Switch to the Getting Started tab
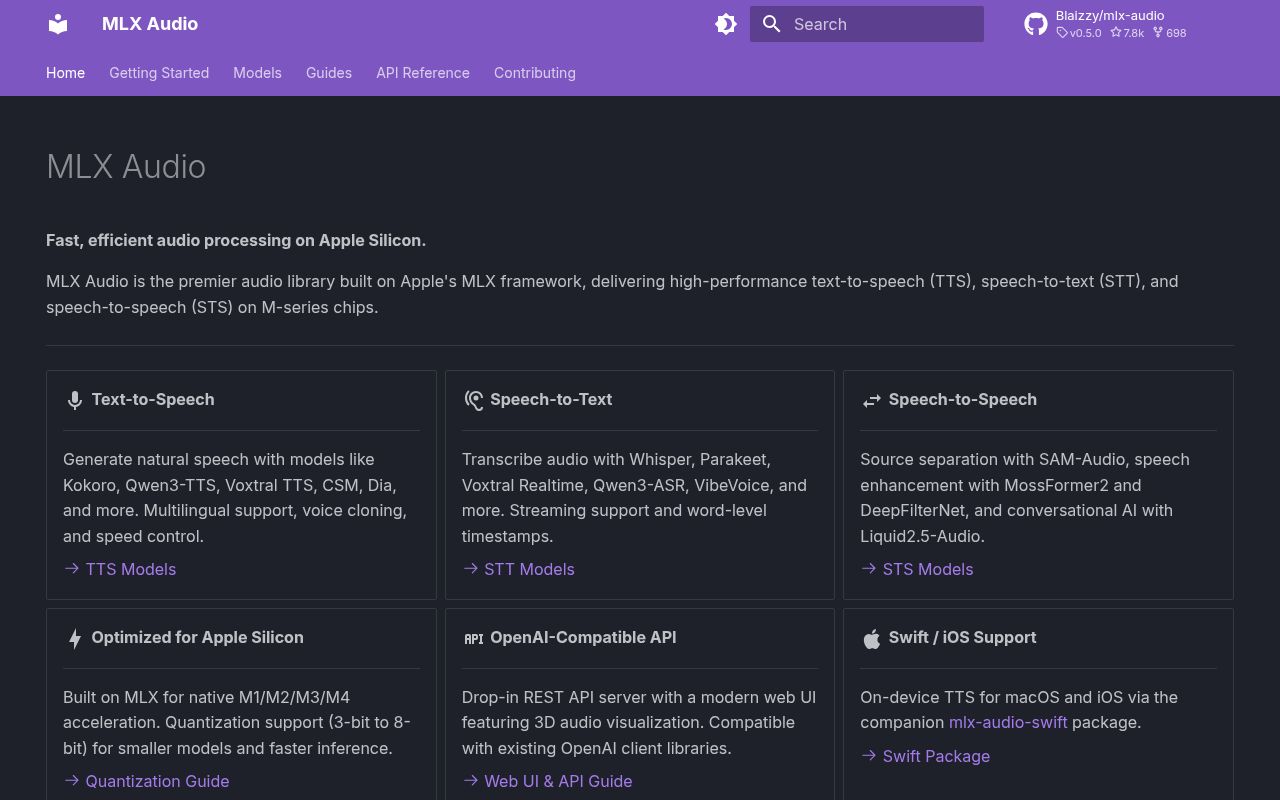This screenshot has width=1280, height=800. pos(159,73)
